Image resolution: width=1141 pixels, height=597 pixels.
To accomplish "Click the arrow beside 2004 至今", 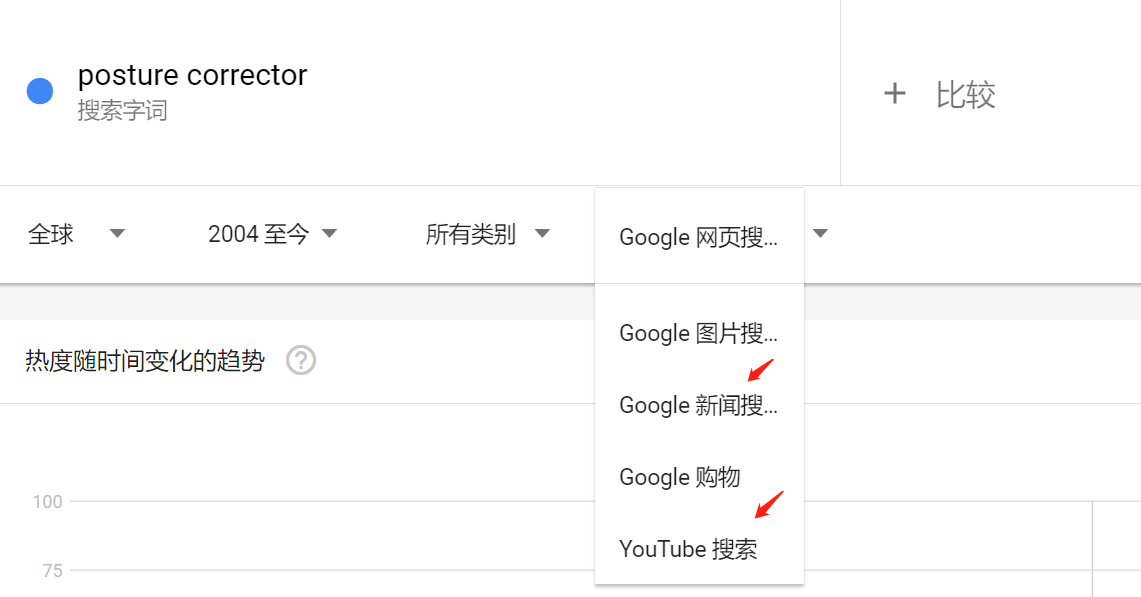I will (x=330, y=233).
